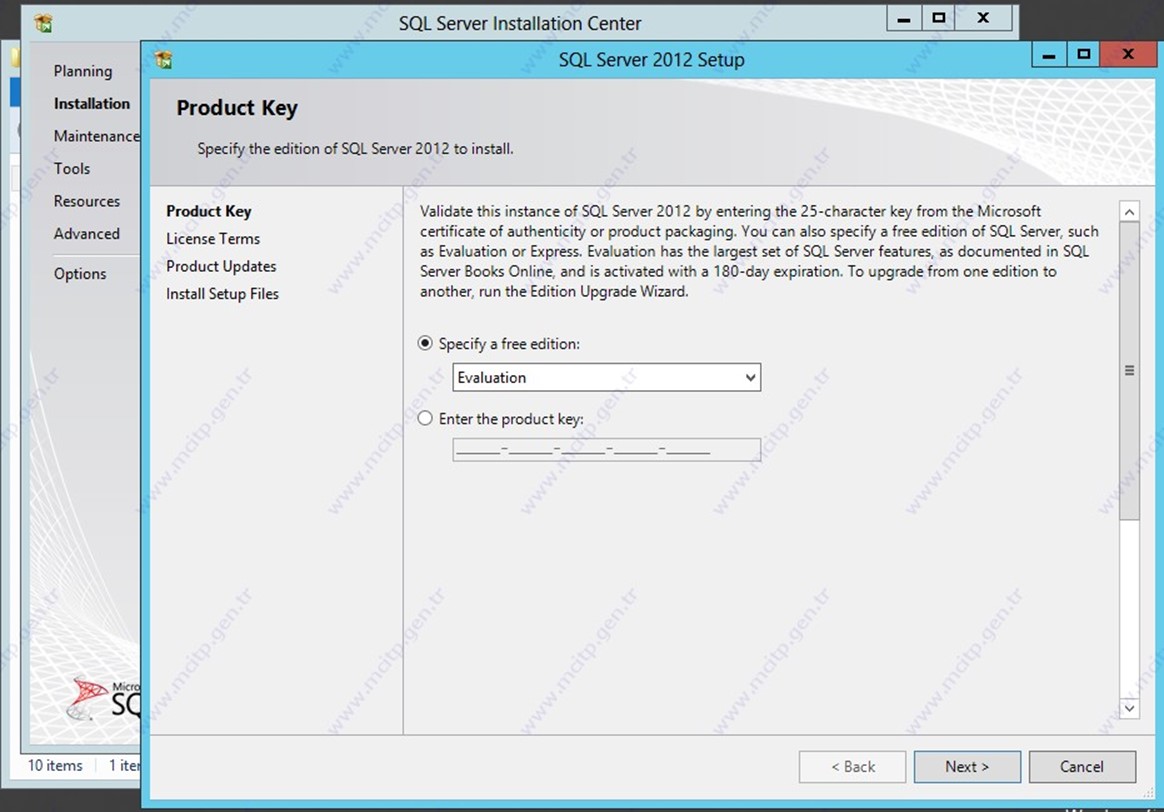Close the SQL Server Installation Center window
Image resolution: width=1164 pixels, height=812 pixels.
983,19
